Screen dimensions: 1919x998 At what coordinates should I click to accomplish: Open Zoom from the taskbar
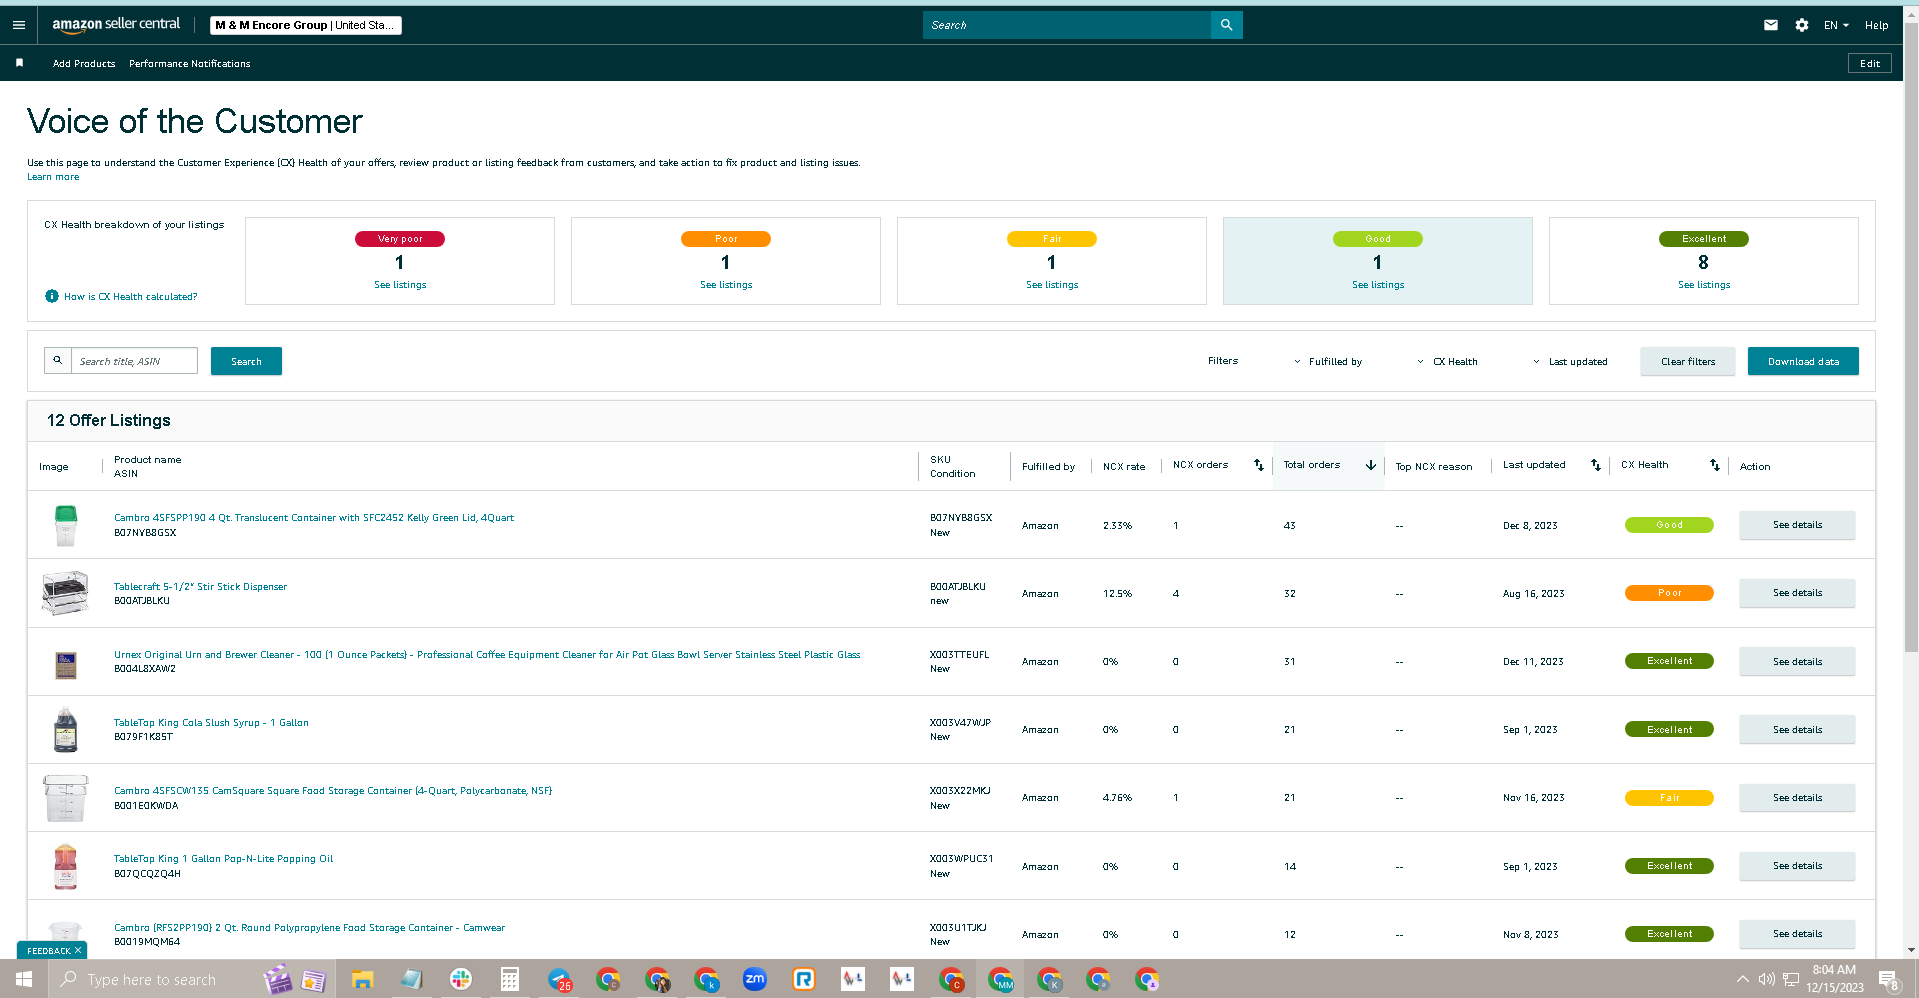coord(755,979)
